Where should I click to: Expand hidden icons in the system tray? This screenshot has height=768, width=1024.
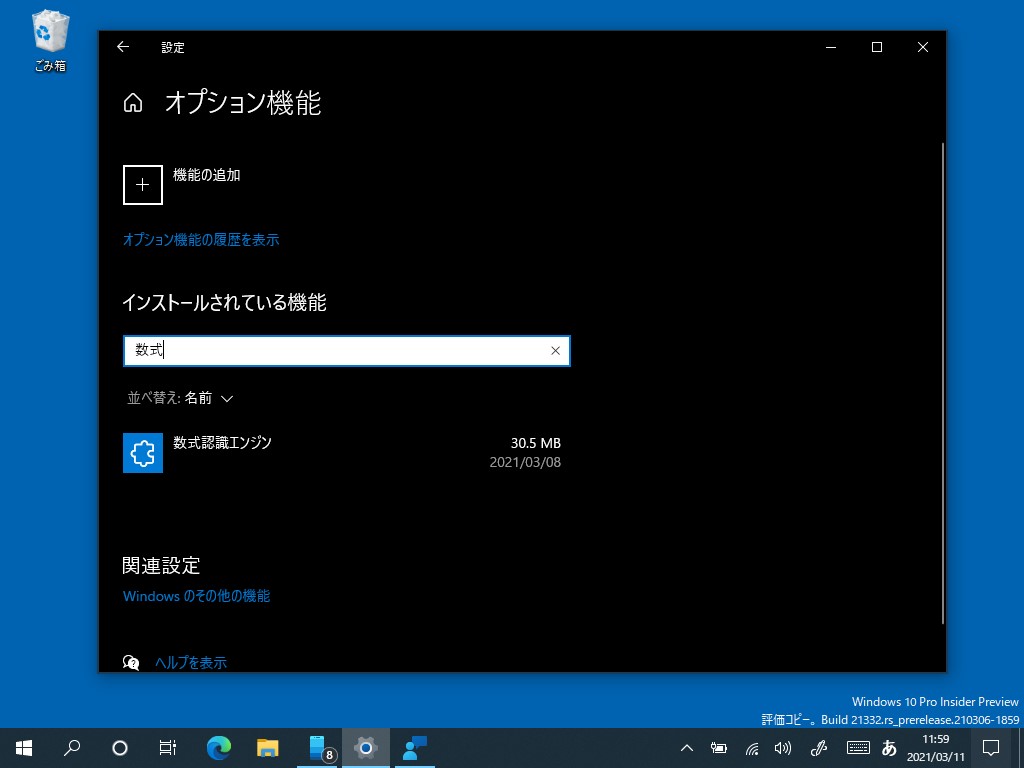click(686, 747)
